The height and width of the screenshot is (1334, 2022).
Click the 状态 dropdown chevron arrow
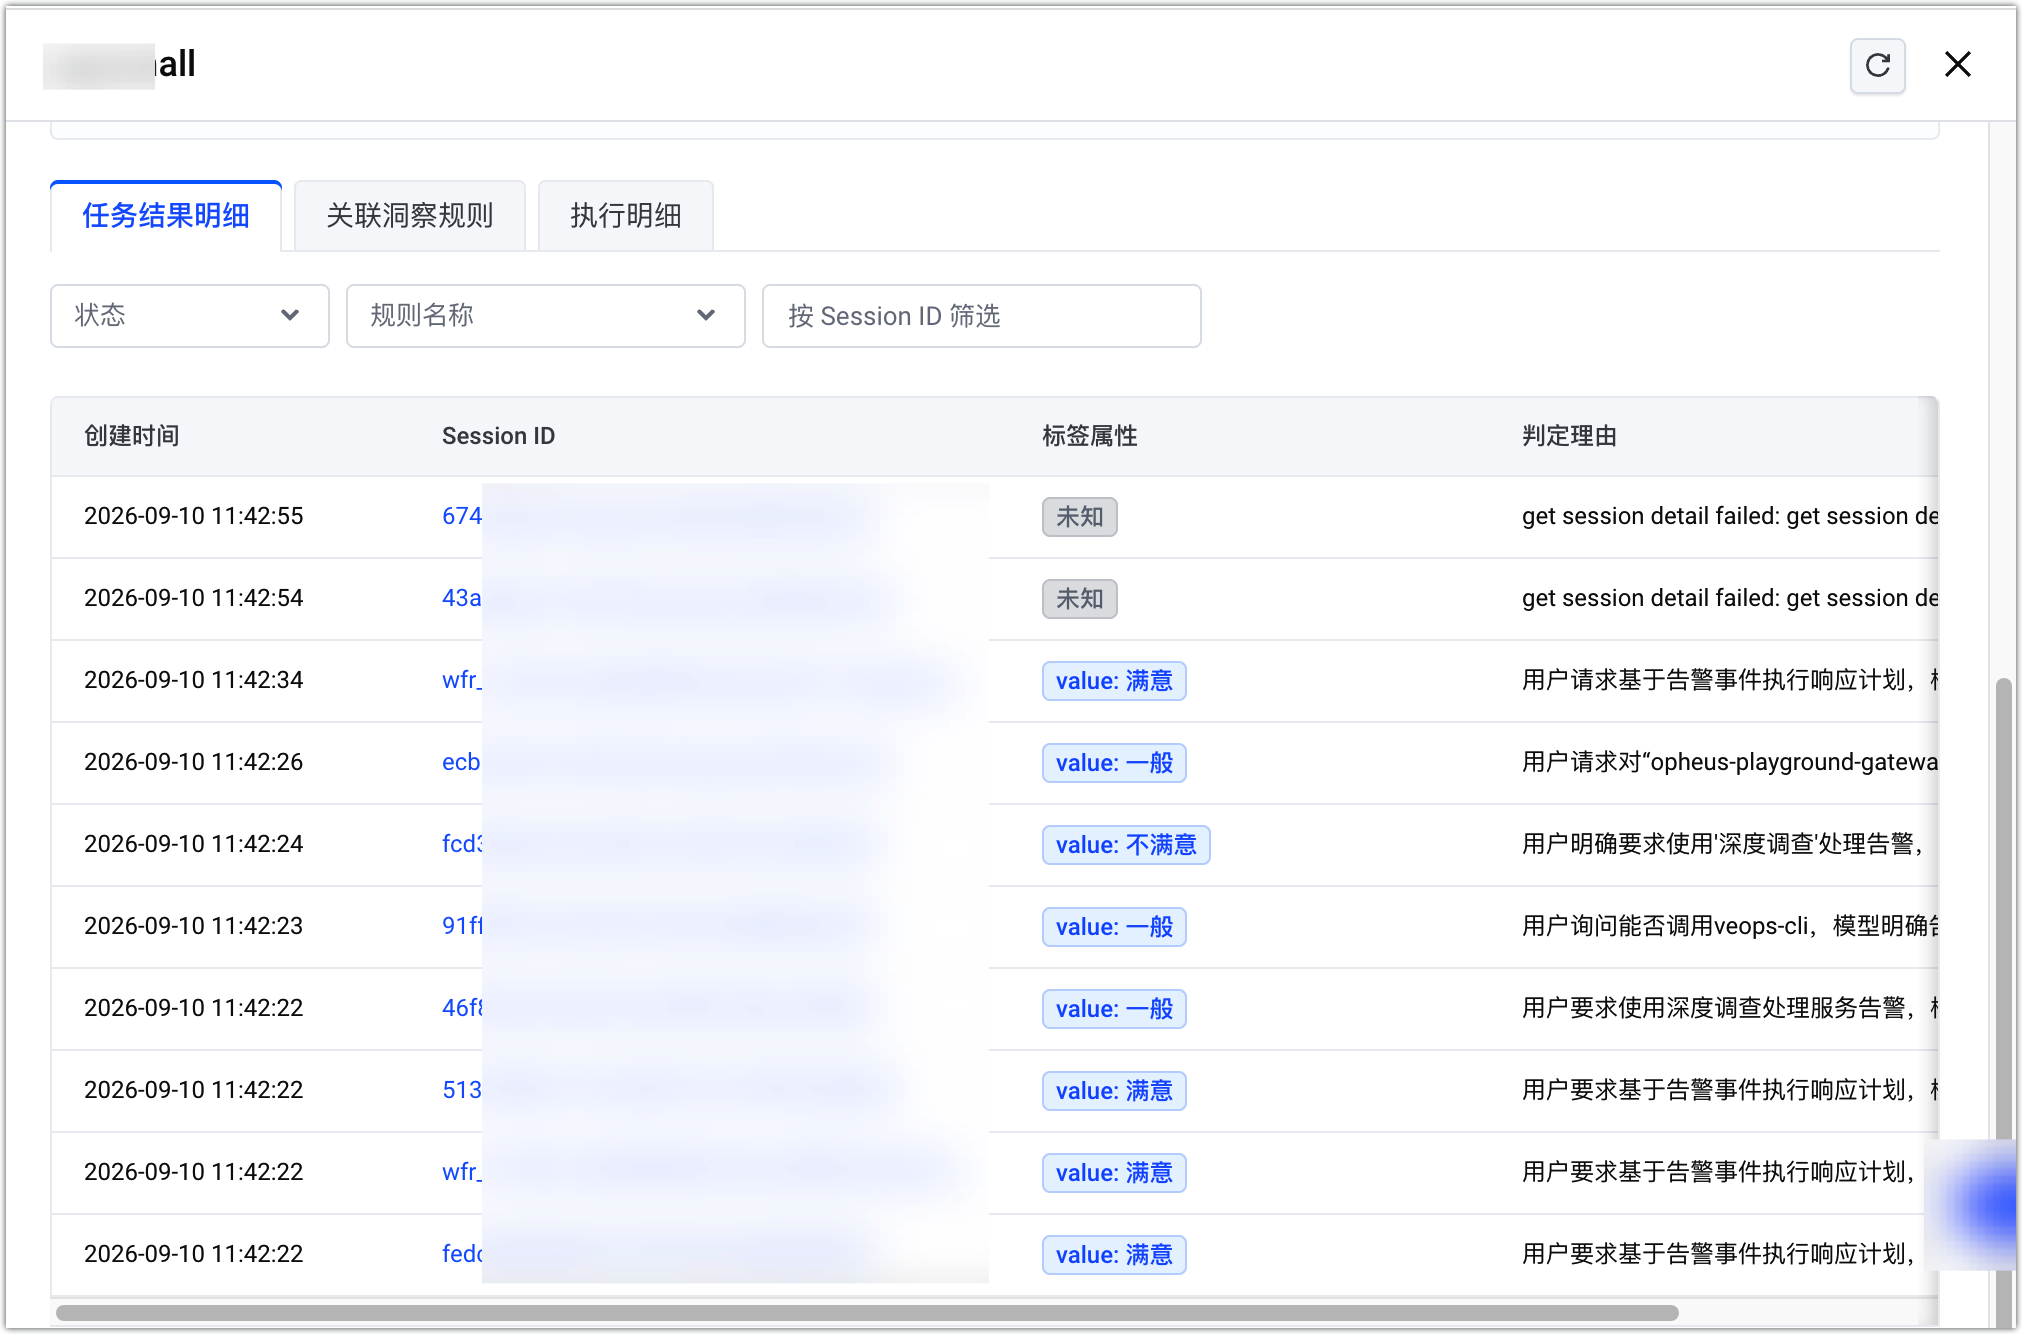(x=290, y=316)
